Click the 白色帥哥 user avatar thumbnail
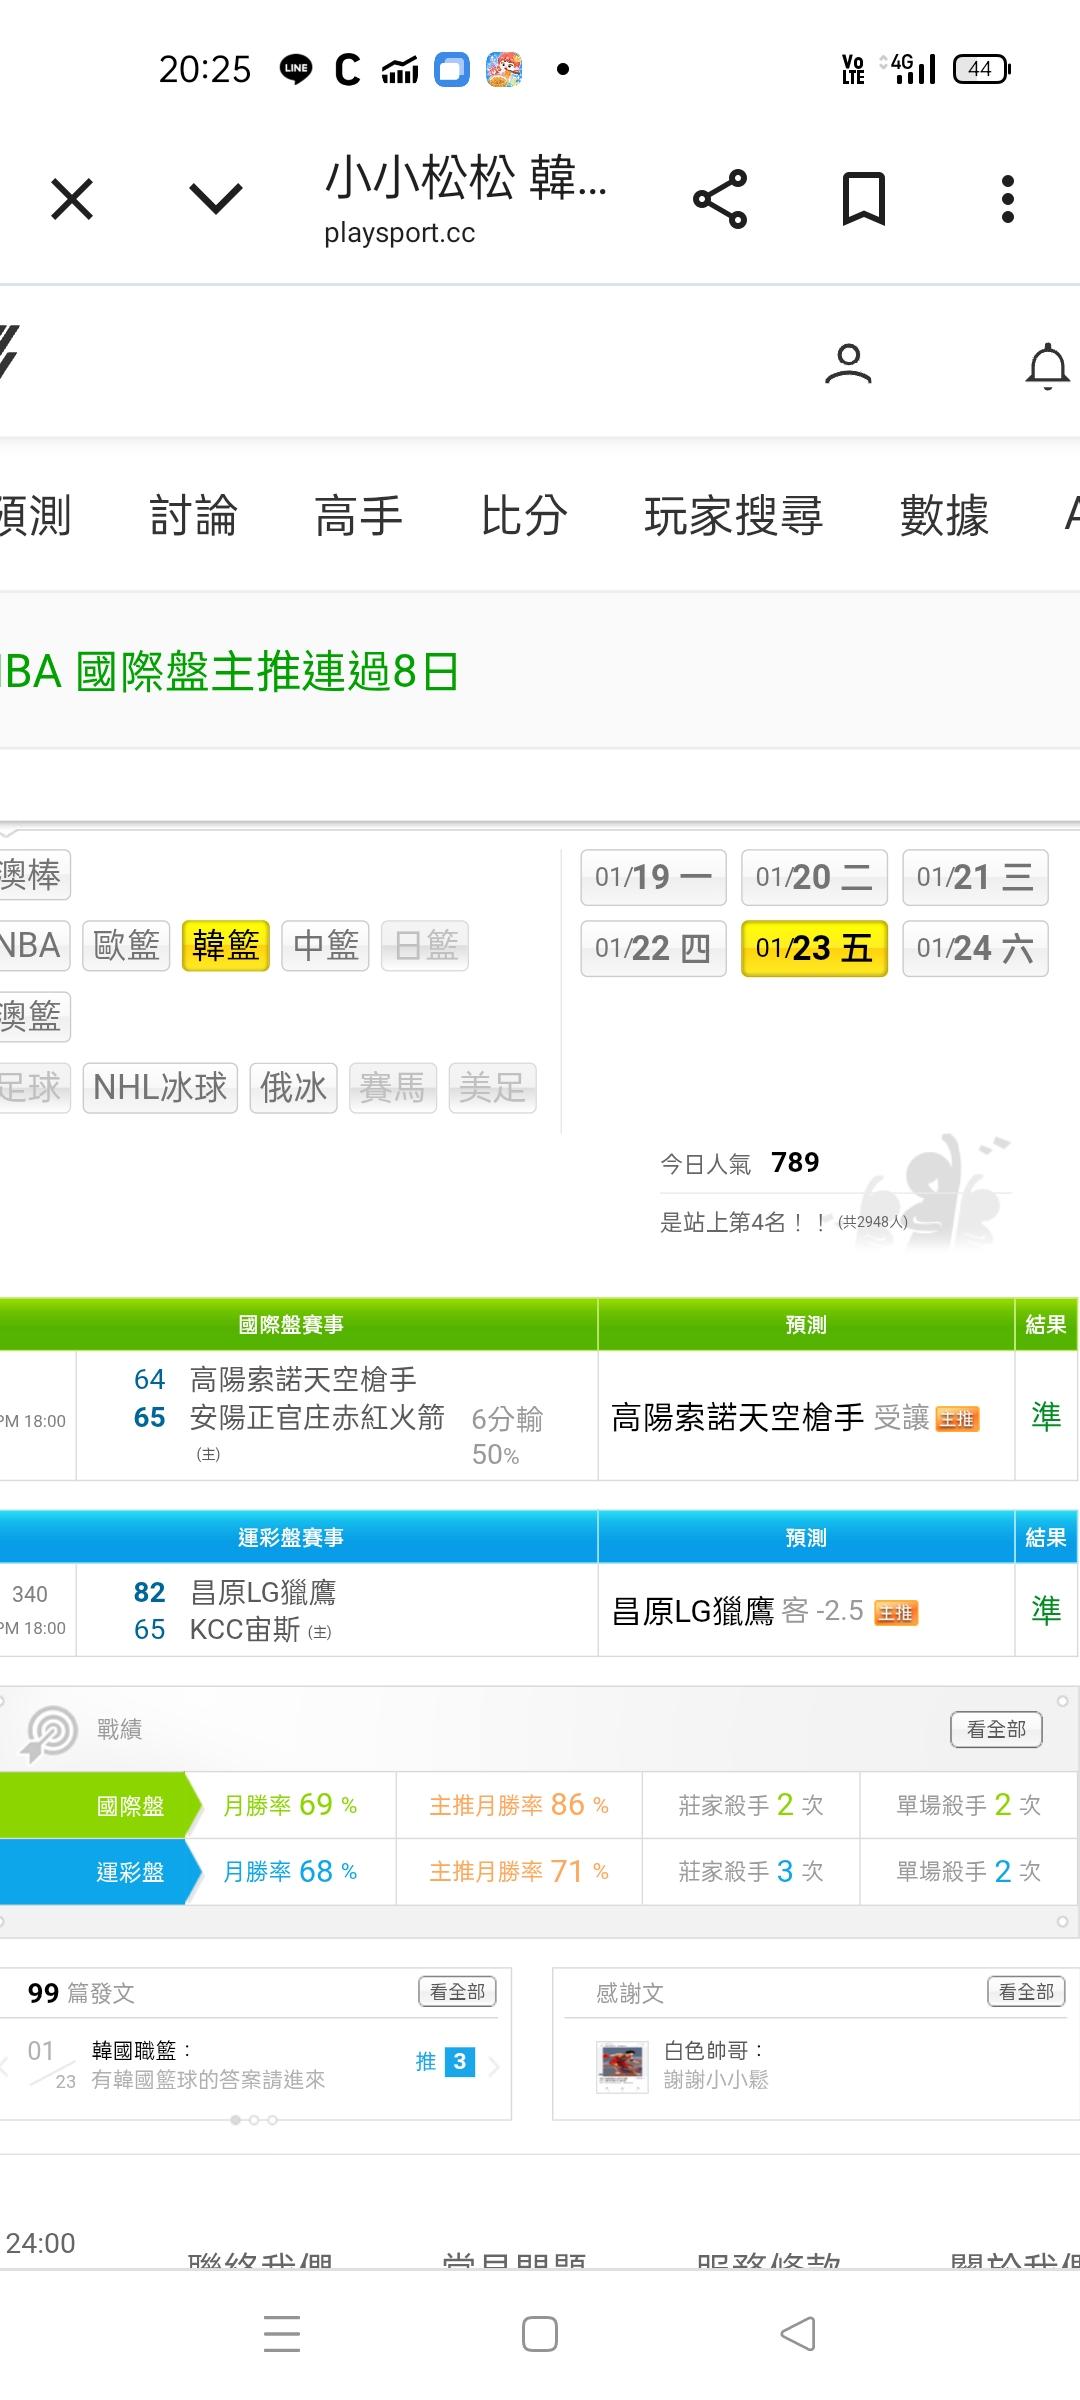 tap(622, 2066)
